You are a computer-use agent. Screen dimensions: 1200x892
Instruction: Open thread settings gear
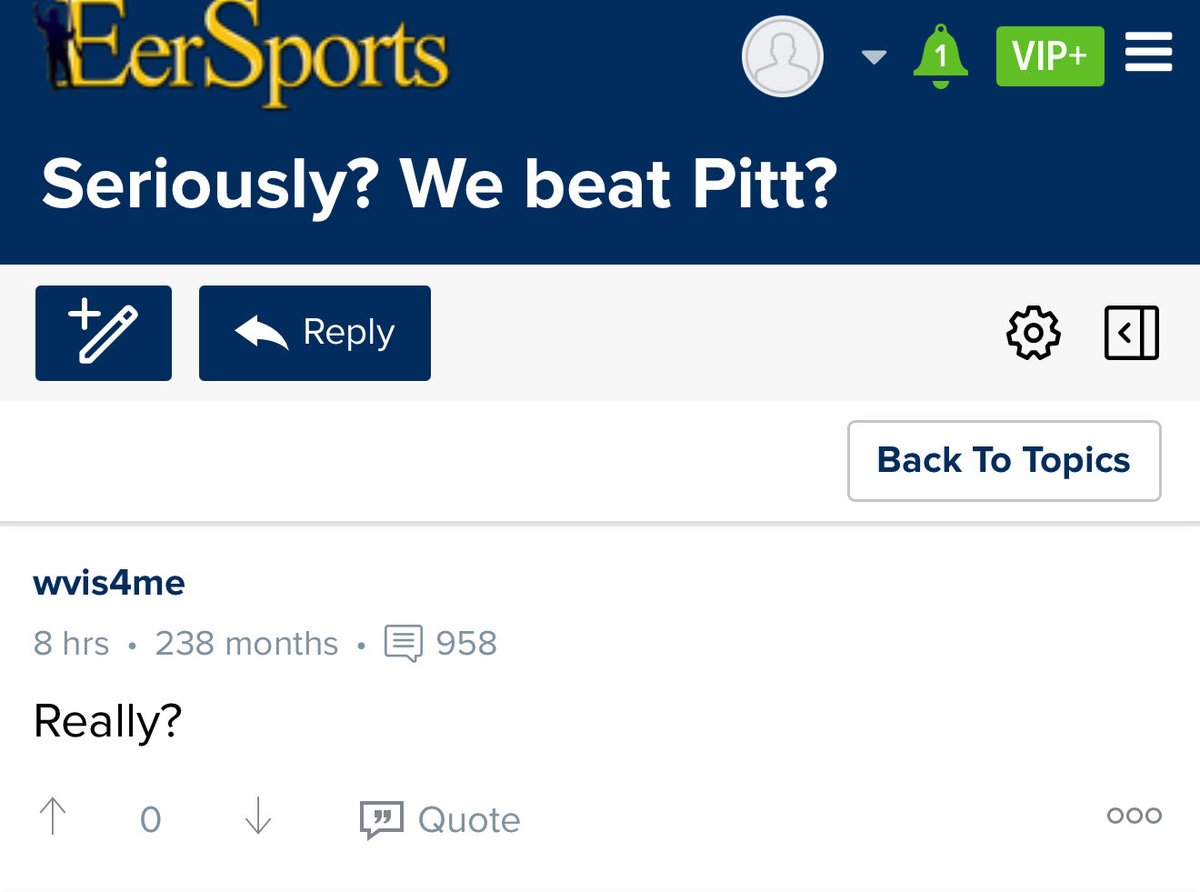(x=1033, y=333)
